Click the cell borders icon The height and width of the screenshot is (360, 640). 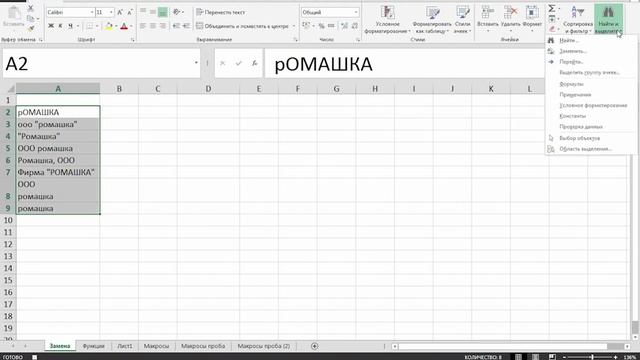[90, 26]
